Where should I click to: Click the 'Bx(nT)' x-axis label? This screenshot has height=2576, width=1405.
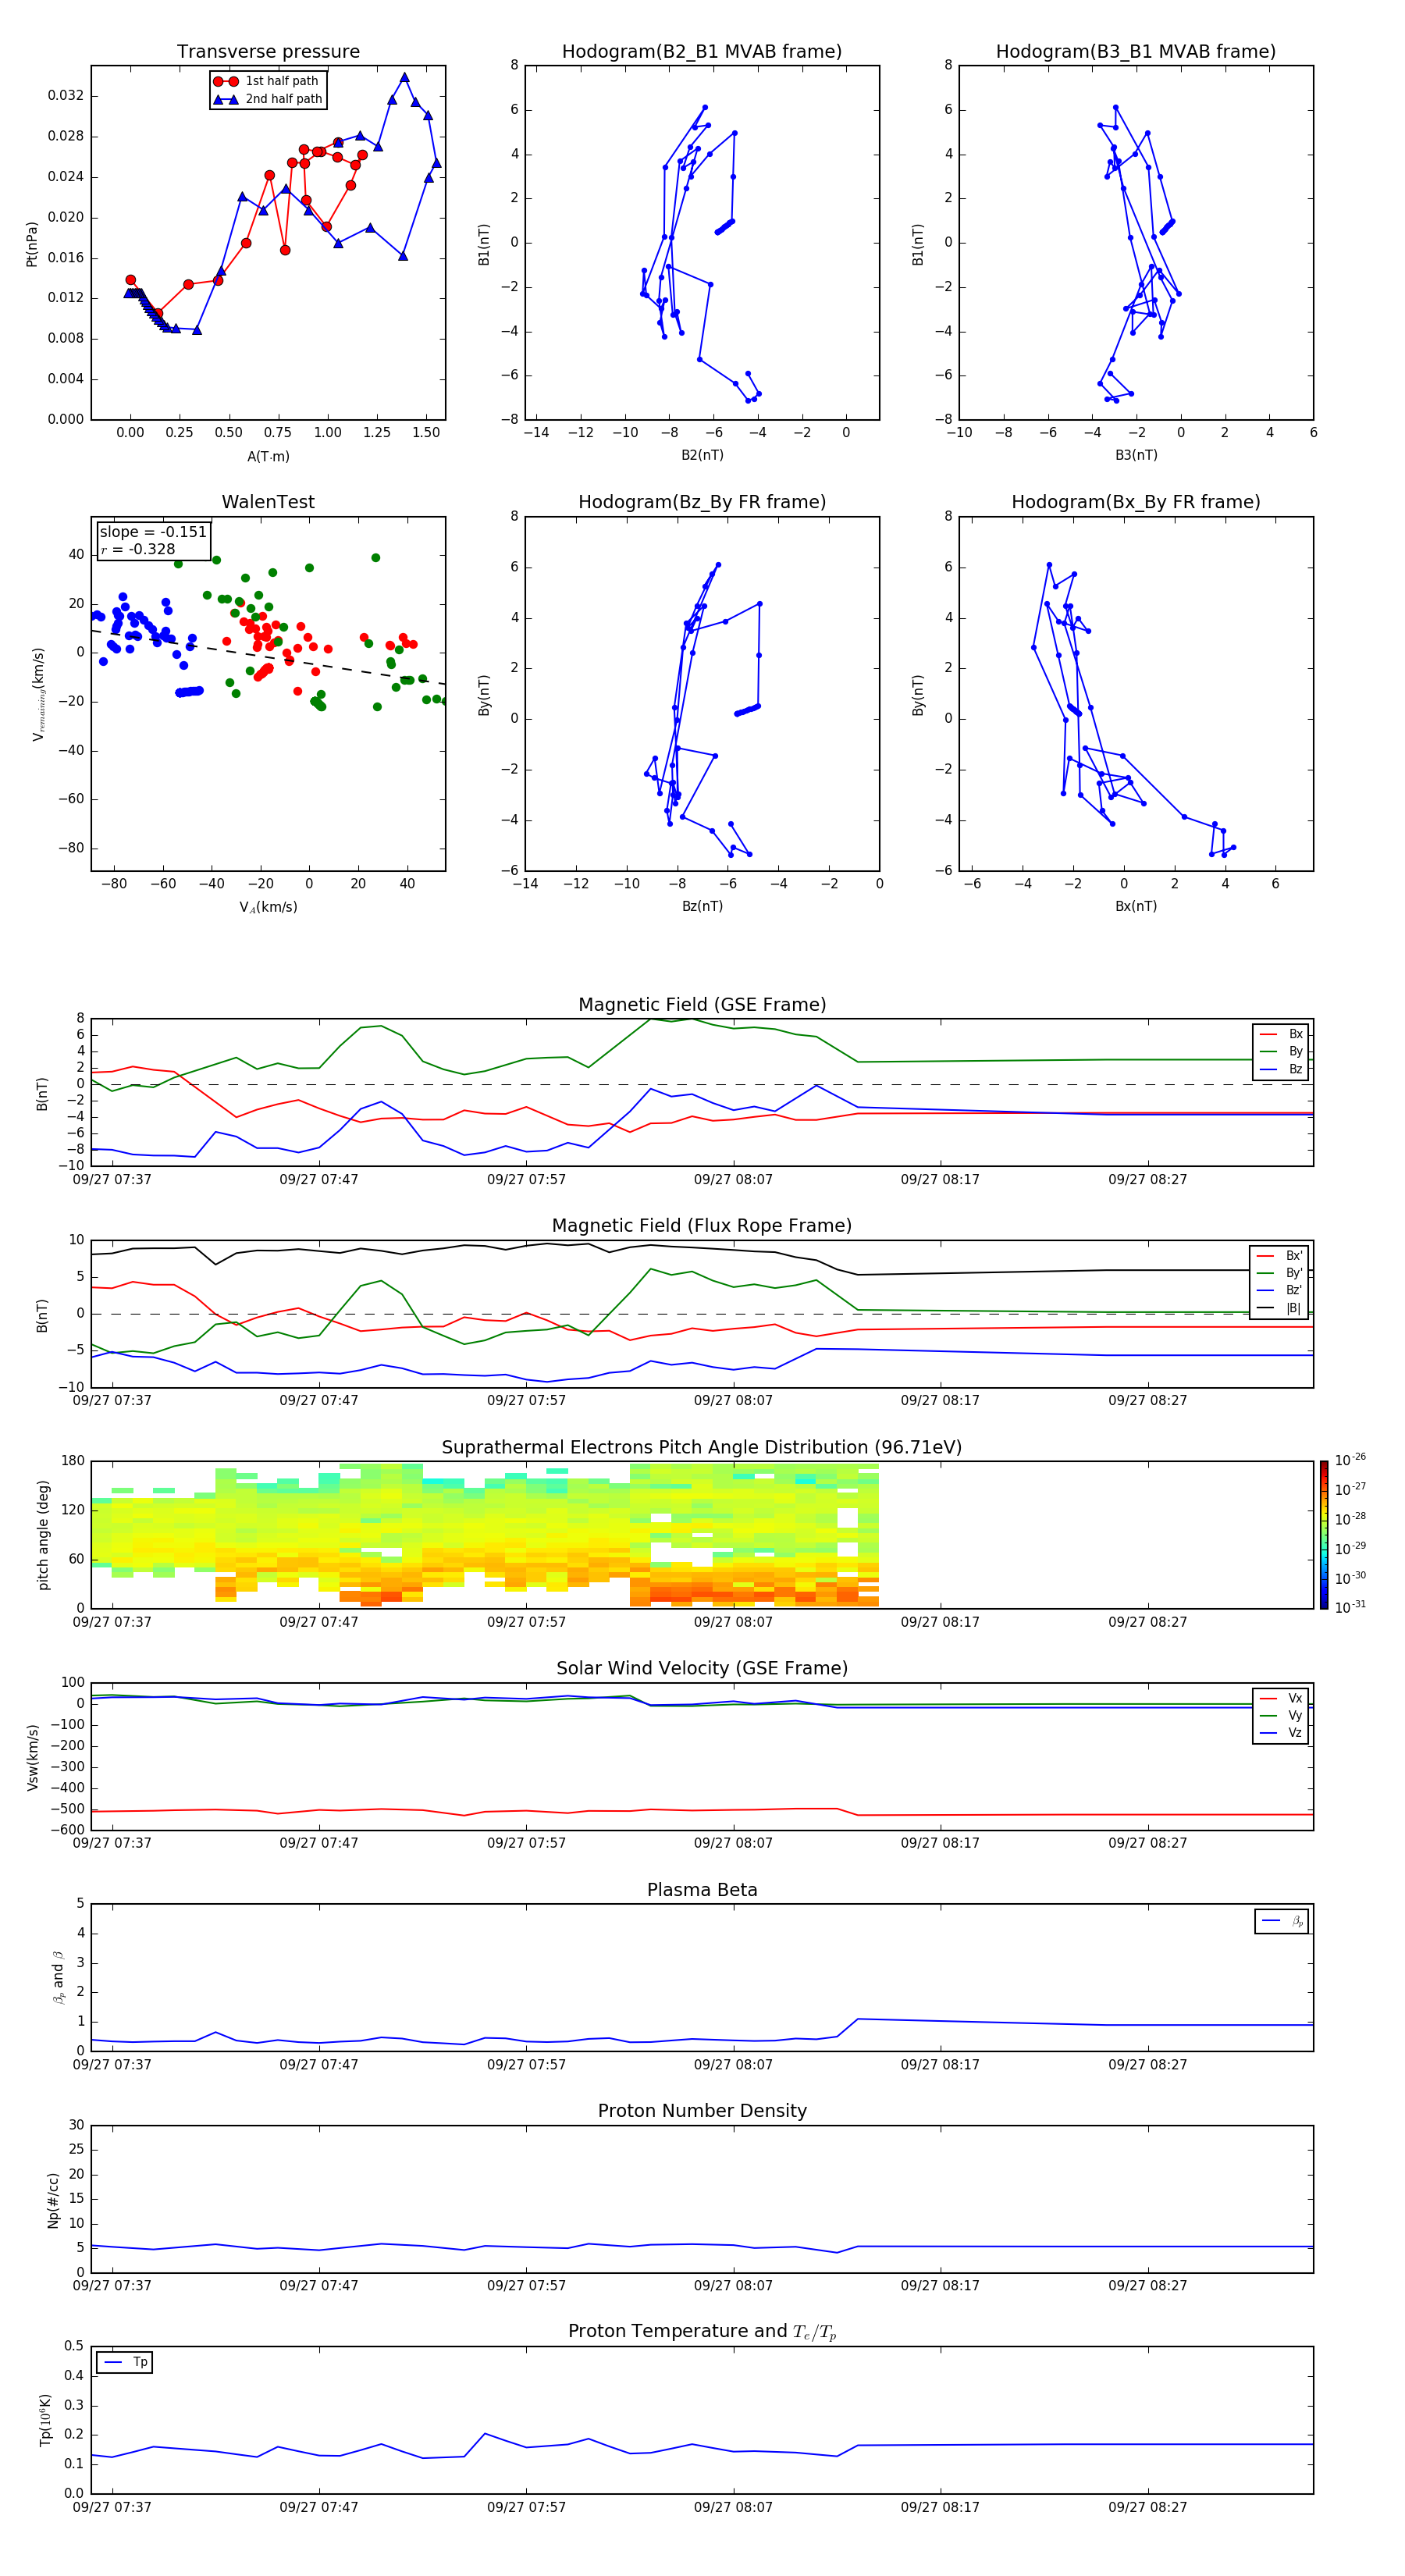[1136, 906]
